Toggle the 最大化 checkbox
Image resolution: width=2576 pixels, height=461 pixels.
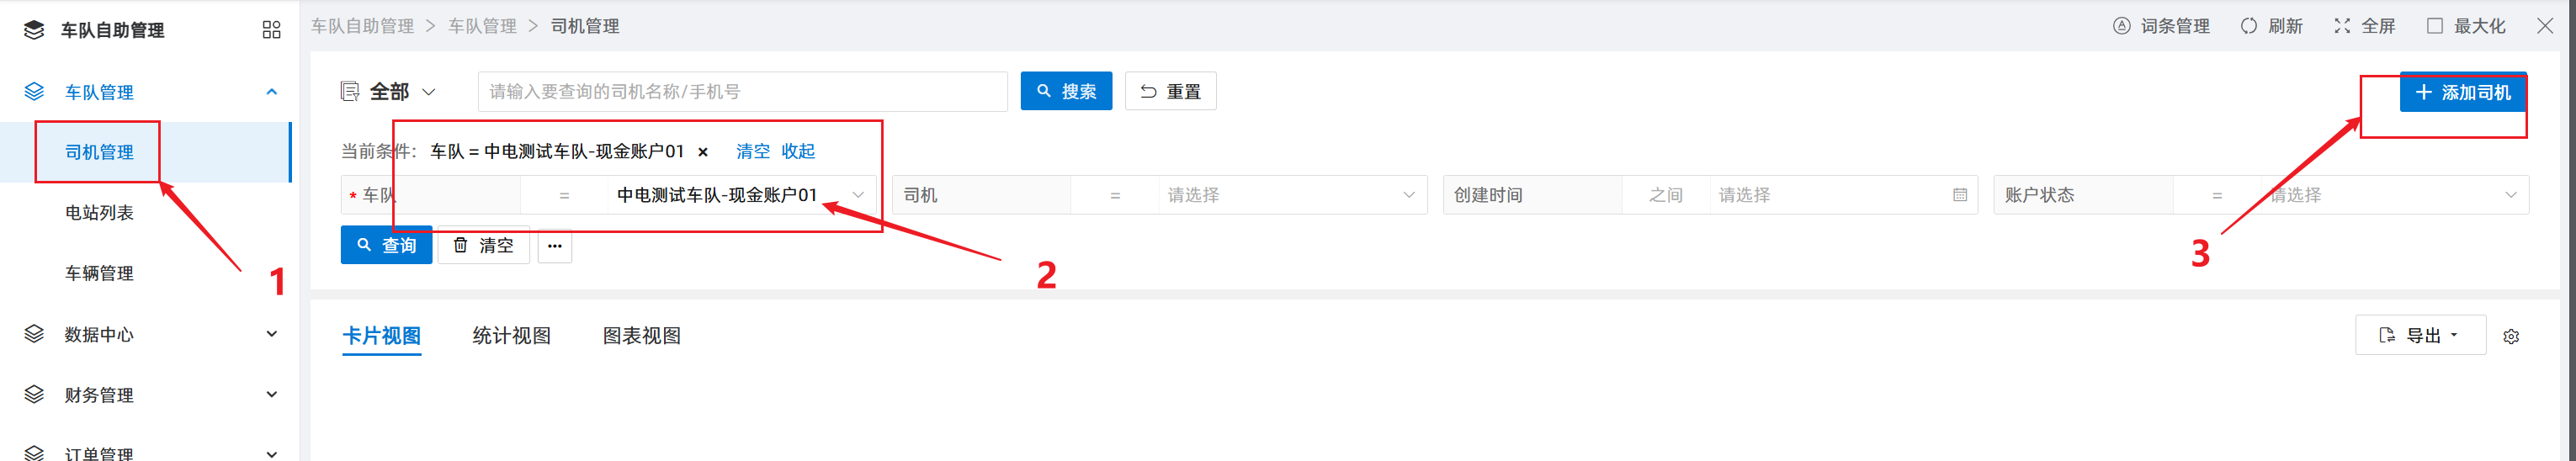click(x=2435, y=26)
